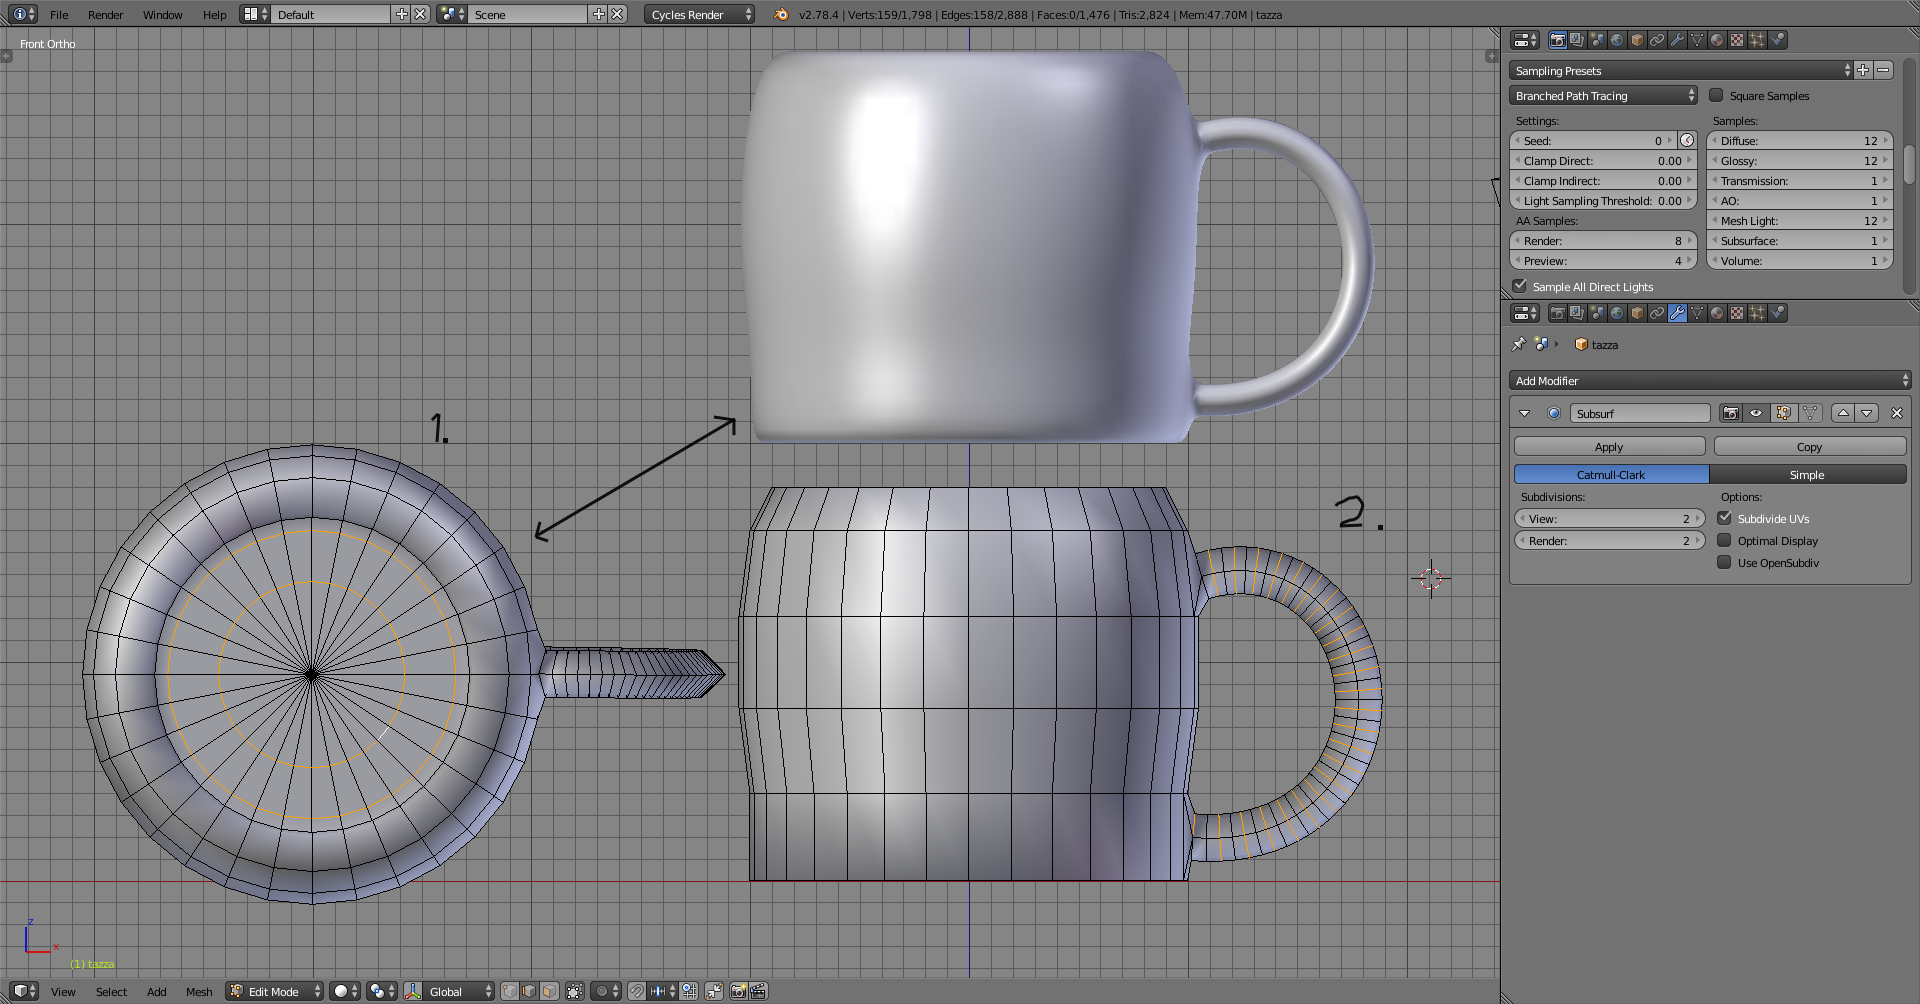The width and height of the screenshot is (1920, 1004).
Task: Open the Object tab in the modifier properties header
Action: tap(1637, 313)
